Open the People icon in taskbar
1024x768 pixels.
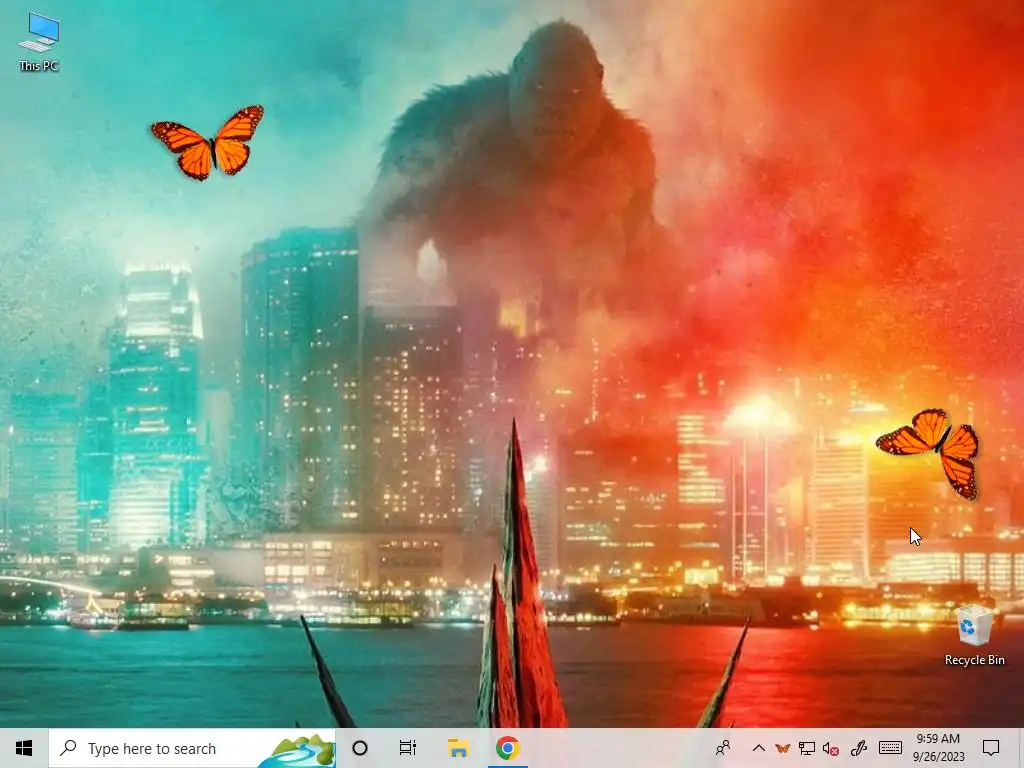click(723, 748)
